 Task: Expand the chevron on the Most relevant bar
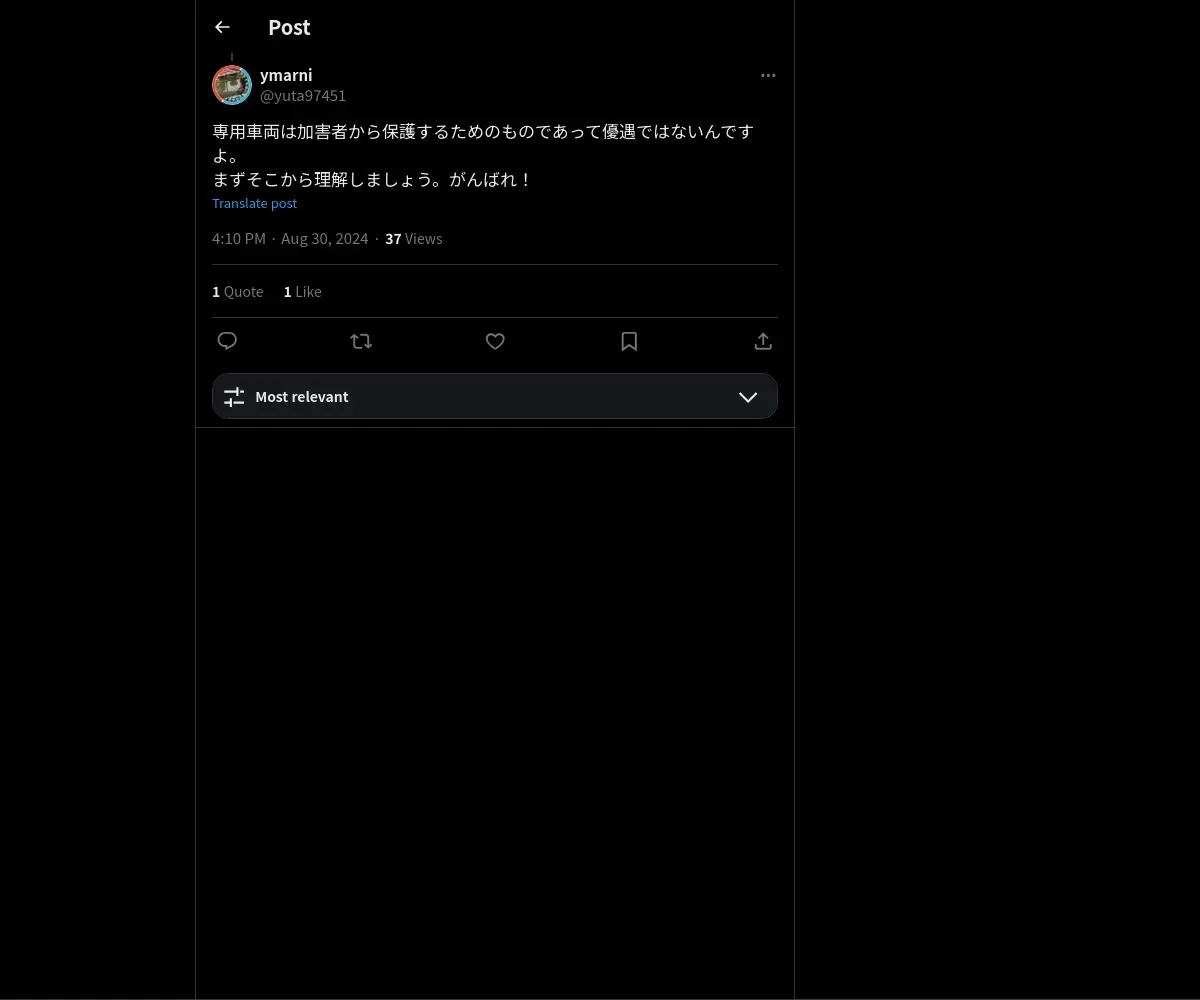748,397
